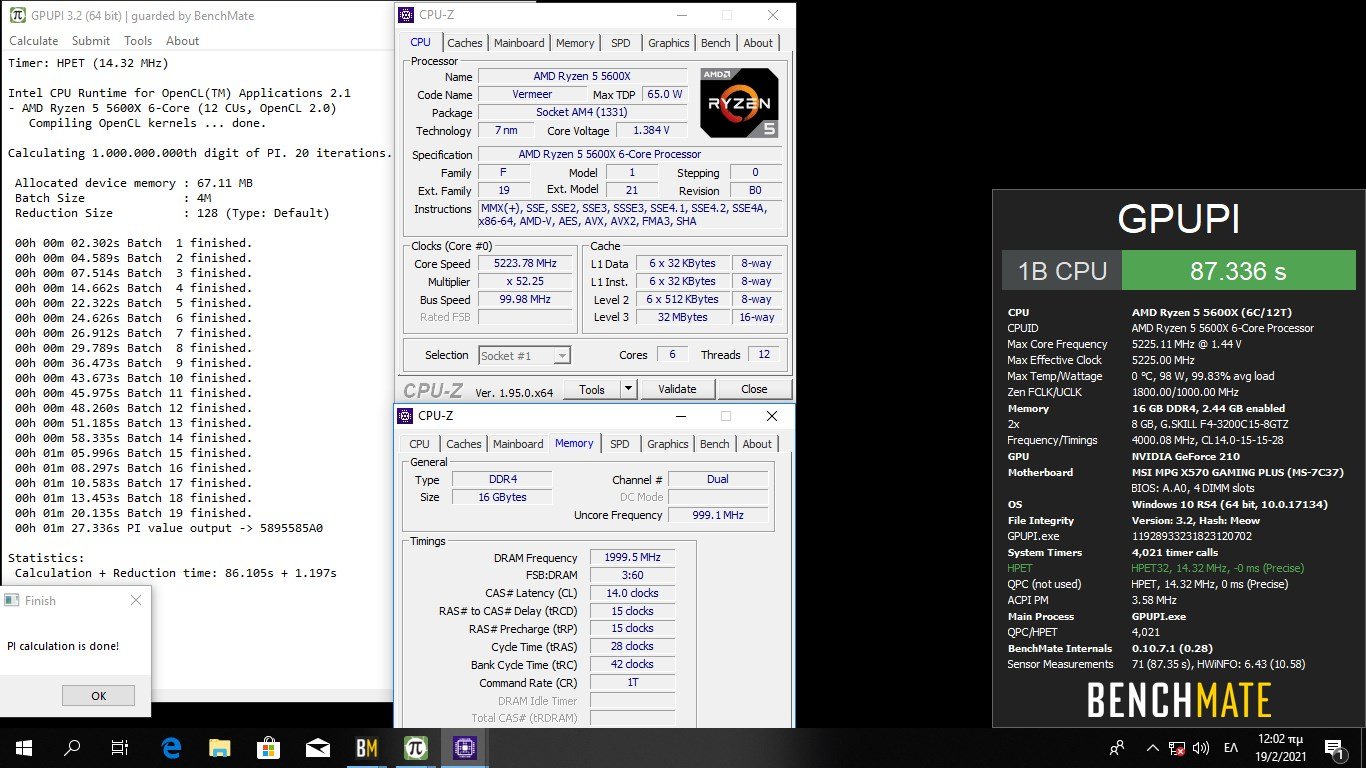Select CPU tab in lower CPU-Z window
Viewport: 1366px width, 768px height.
pos(420,444)
